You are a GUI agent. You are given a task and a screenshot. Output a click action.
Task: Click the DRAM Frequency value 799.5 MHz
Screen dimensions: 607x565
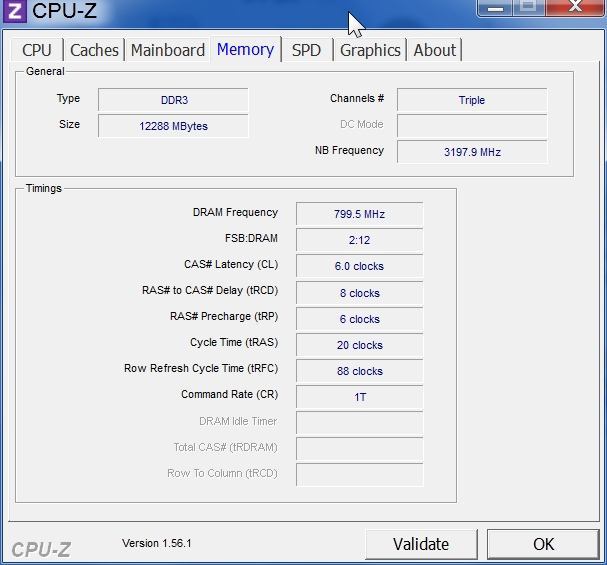[x=360, y=214]
